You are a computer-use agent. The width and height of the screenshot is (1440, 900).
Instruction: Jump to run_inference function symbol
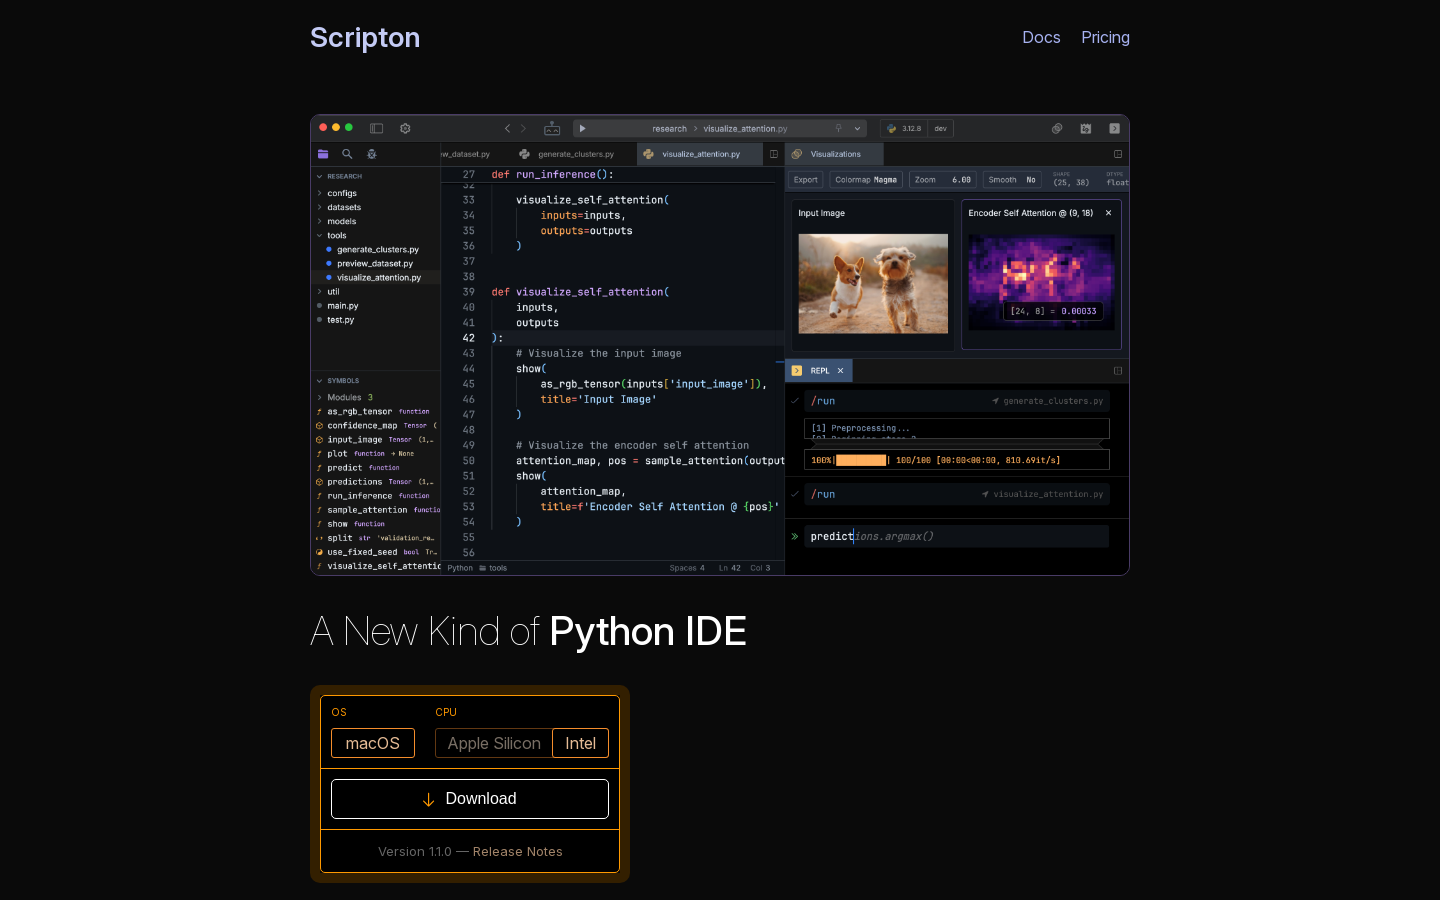(375, 495)
